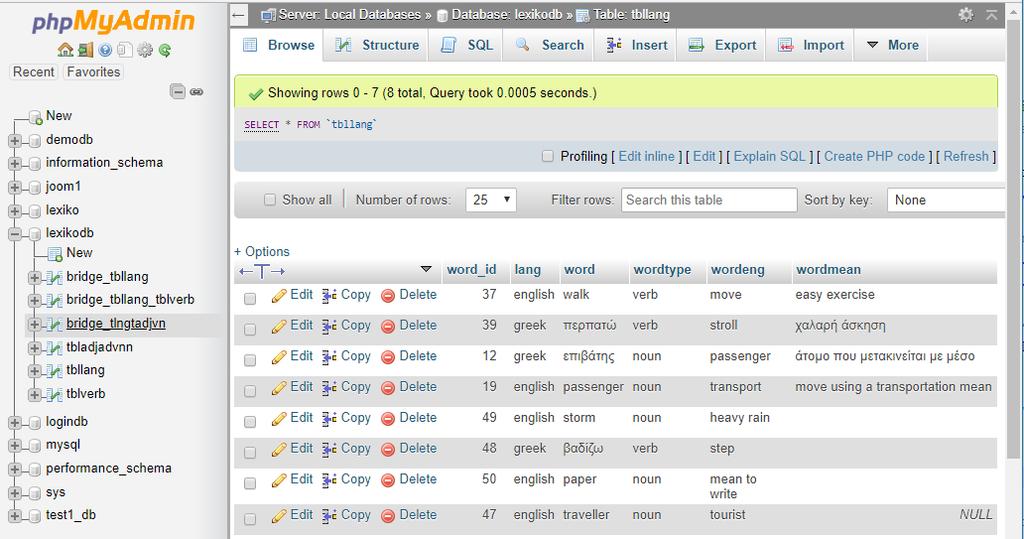
Task: Click the link-with-main-panel chain icon
Action: pos(197,91)
